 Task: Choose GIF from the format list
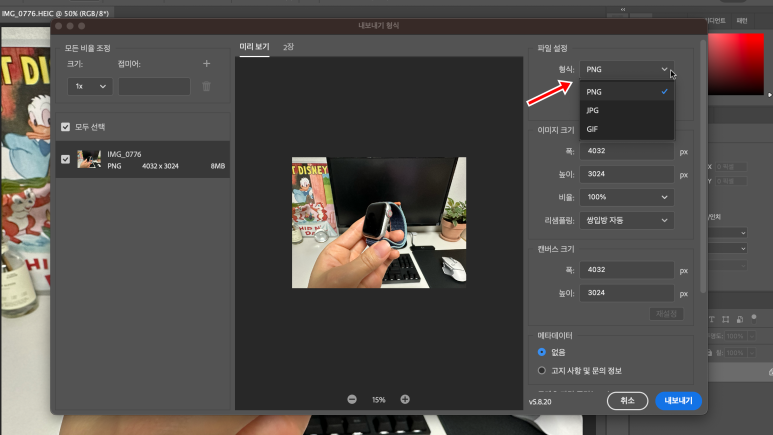click(x=627, y=129)
